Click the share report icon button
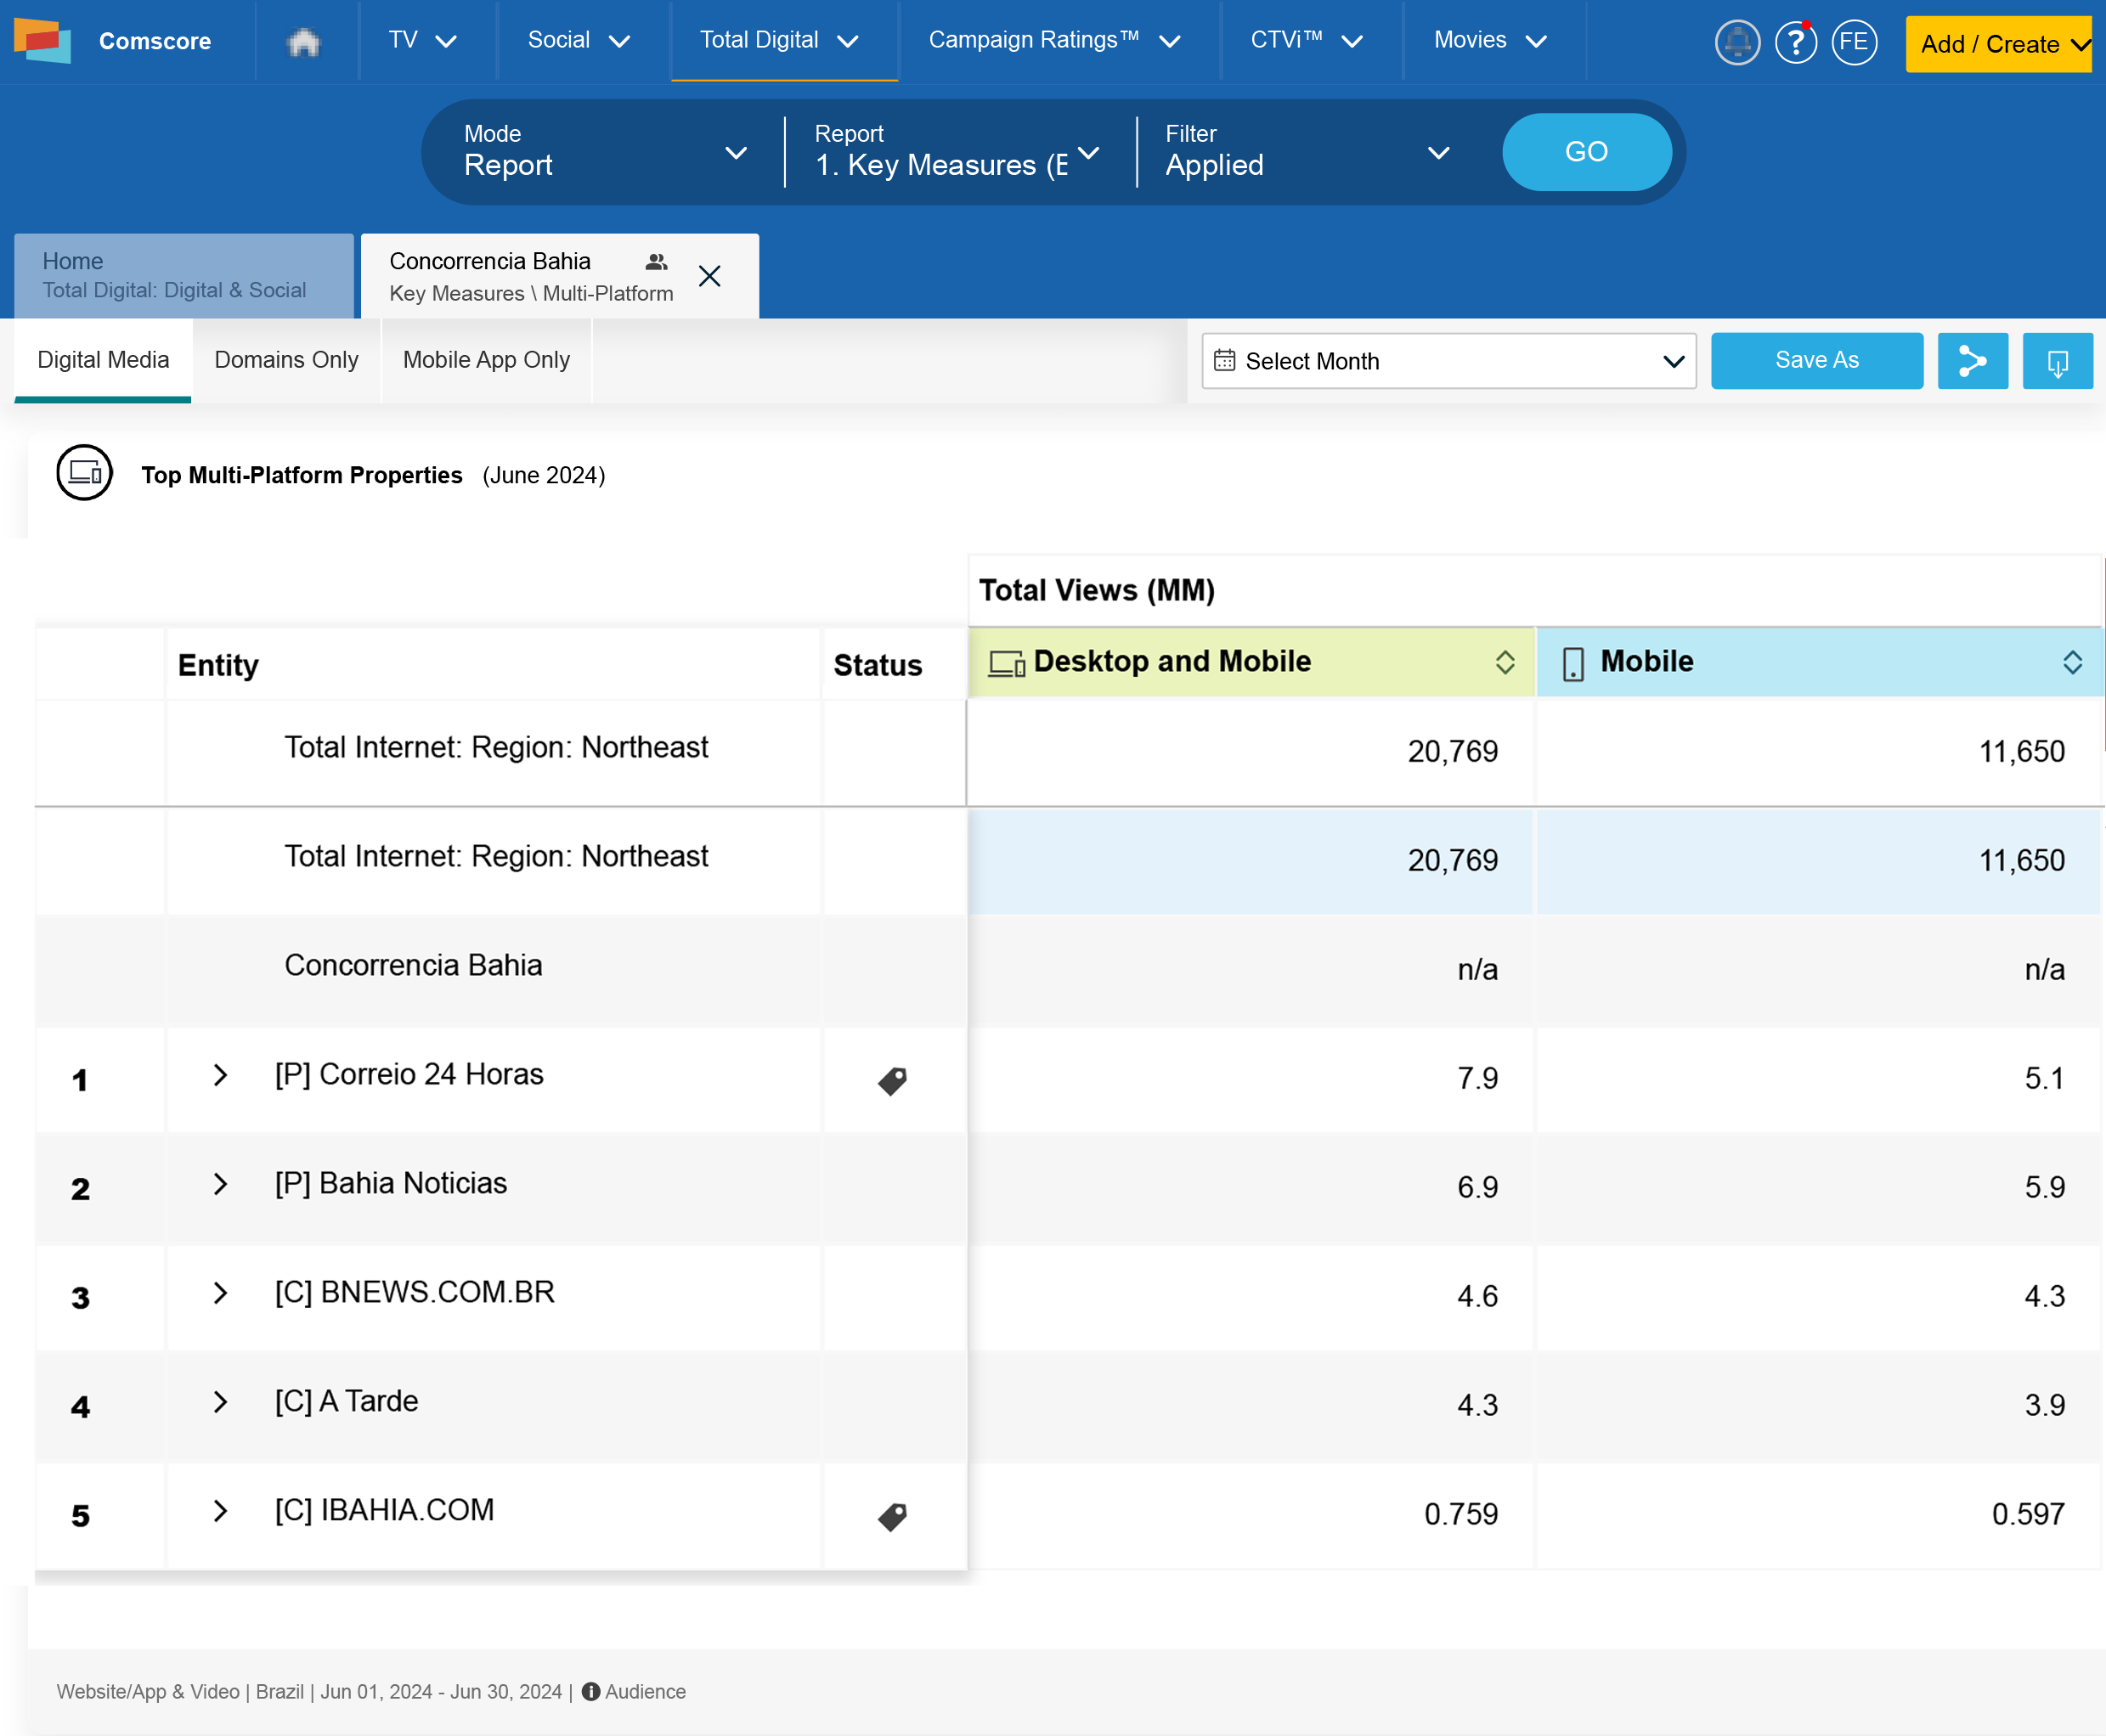 pos(1972,361)
